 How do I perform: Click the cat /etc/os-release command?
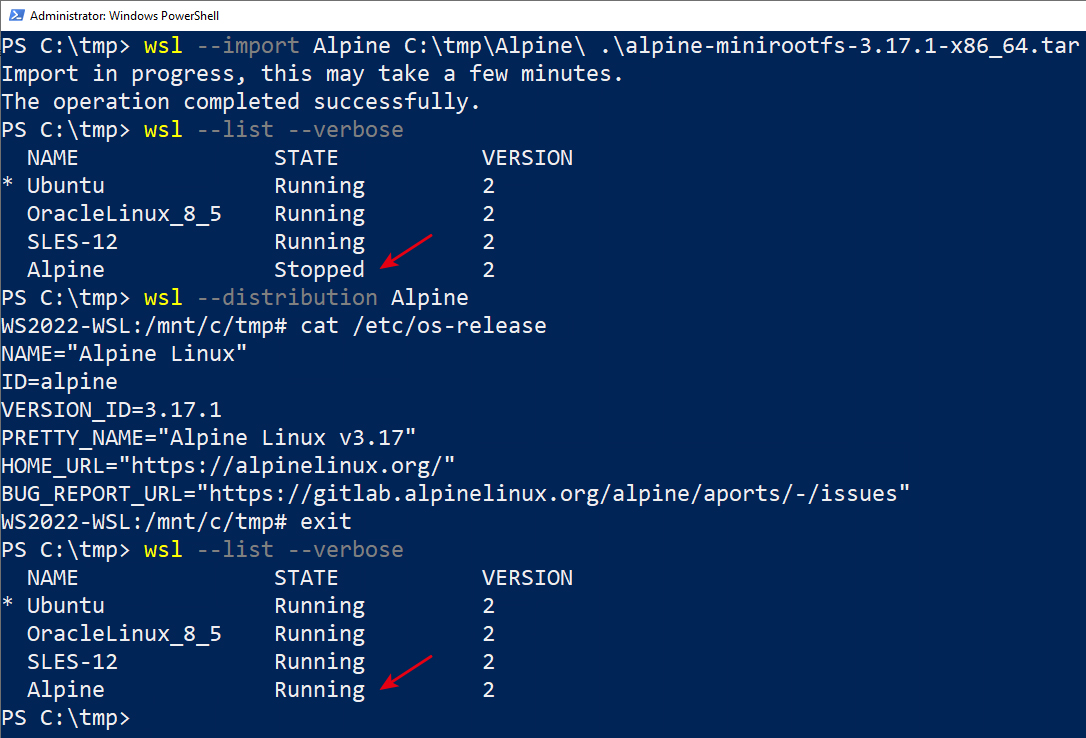pyautogui.click(x=423, y=326)
